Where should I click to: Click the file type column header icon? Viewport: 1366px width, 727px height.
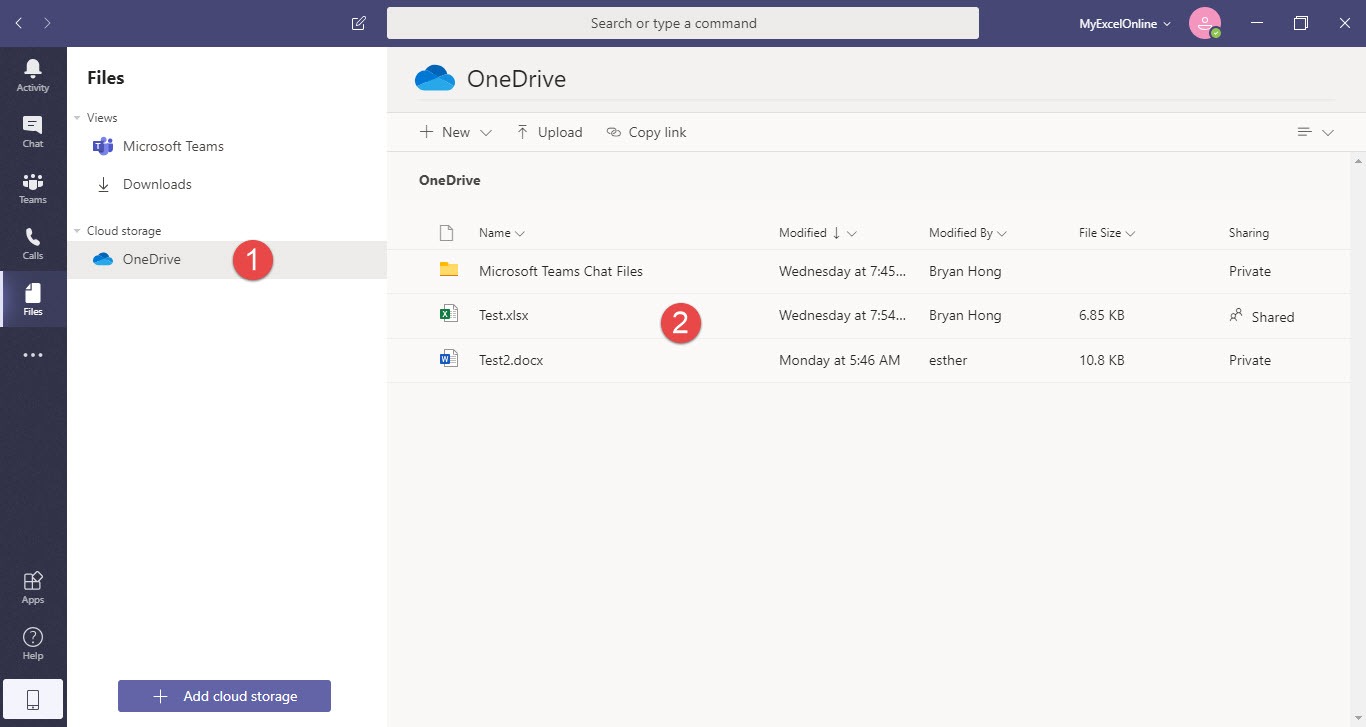coord(447,233)
